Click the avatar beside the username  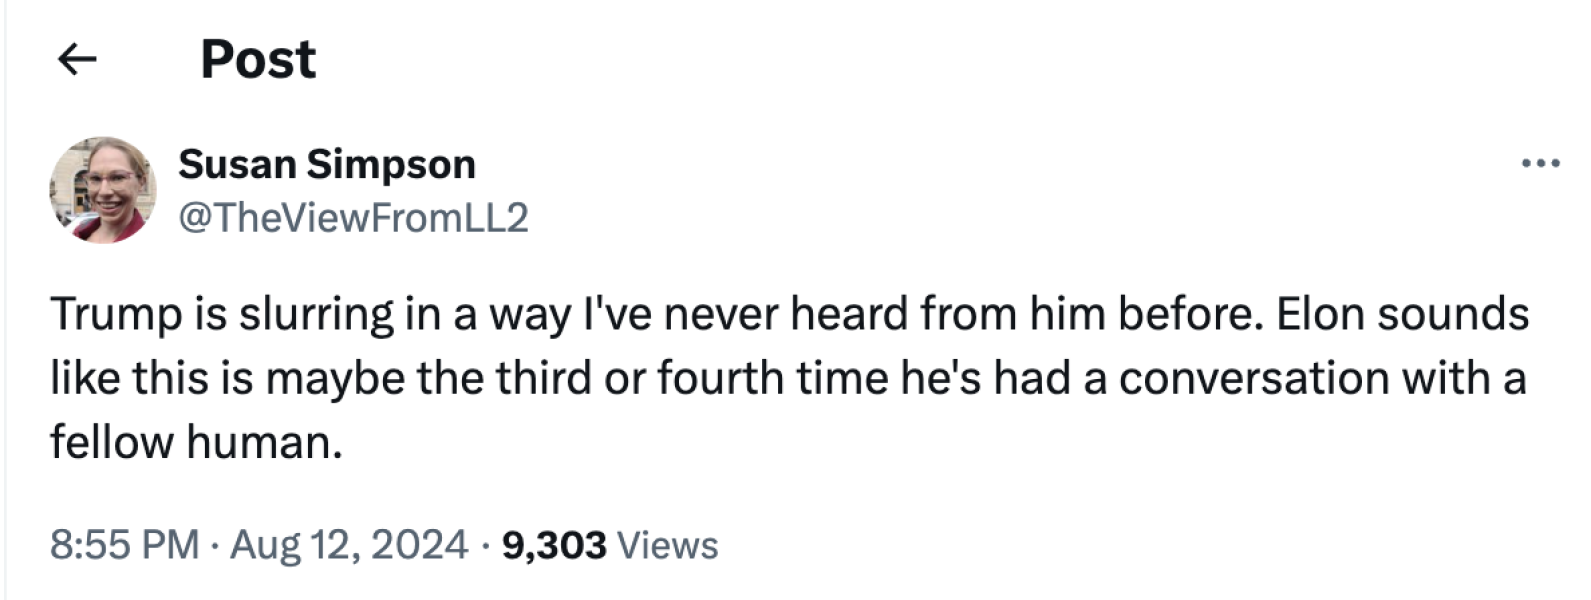click(x=103, y=192)
